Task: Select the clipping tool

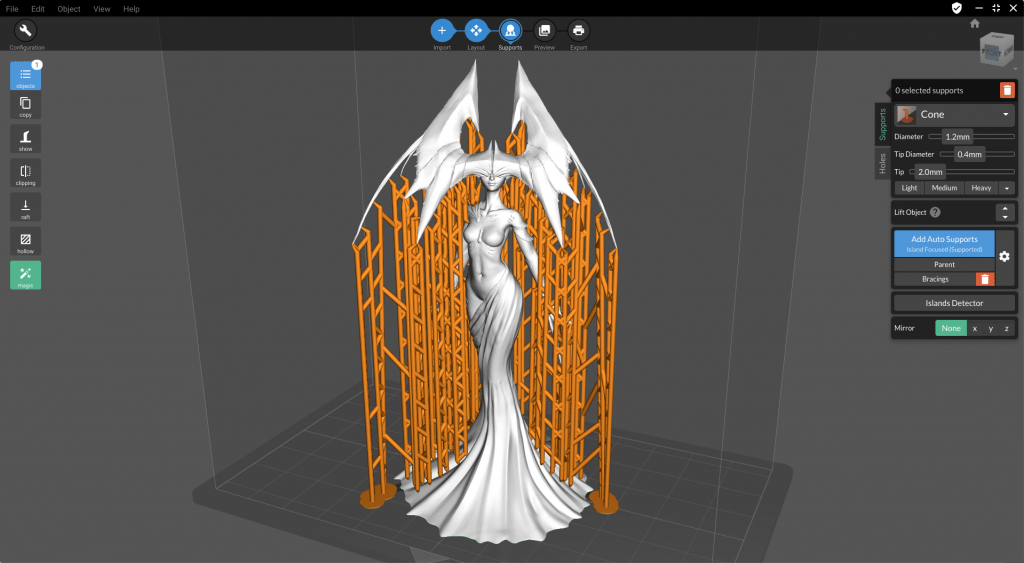Action: pyautogui.click(x=26, y=174)
